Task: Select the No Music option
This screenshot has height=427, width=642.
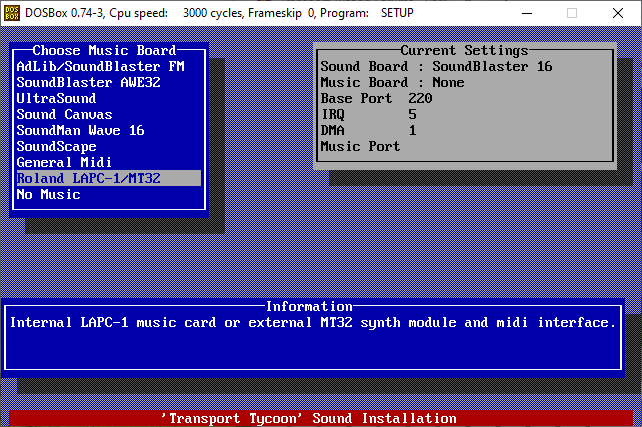Action: (x=48, y=194)
